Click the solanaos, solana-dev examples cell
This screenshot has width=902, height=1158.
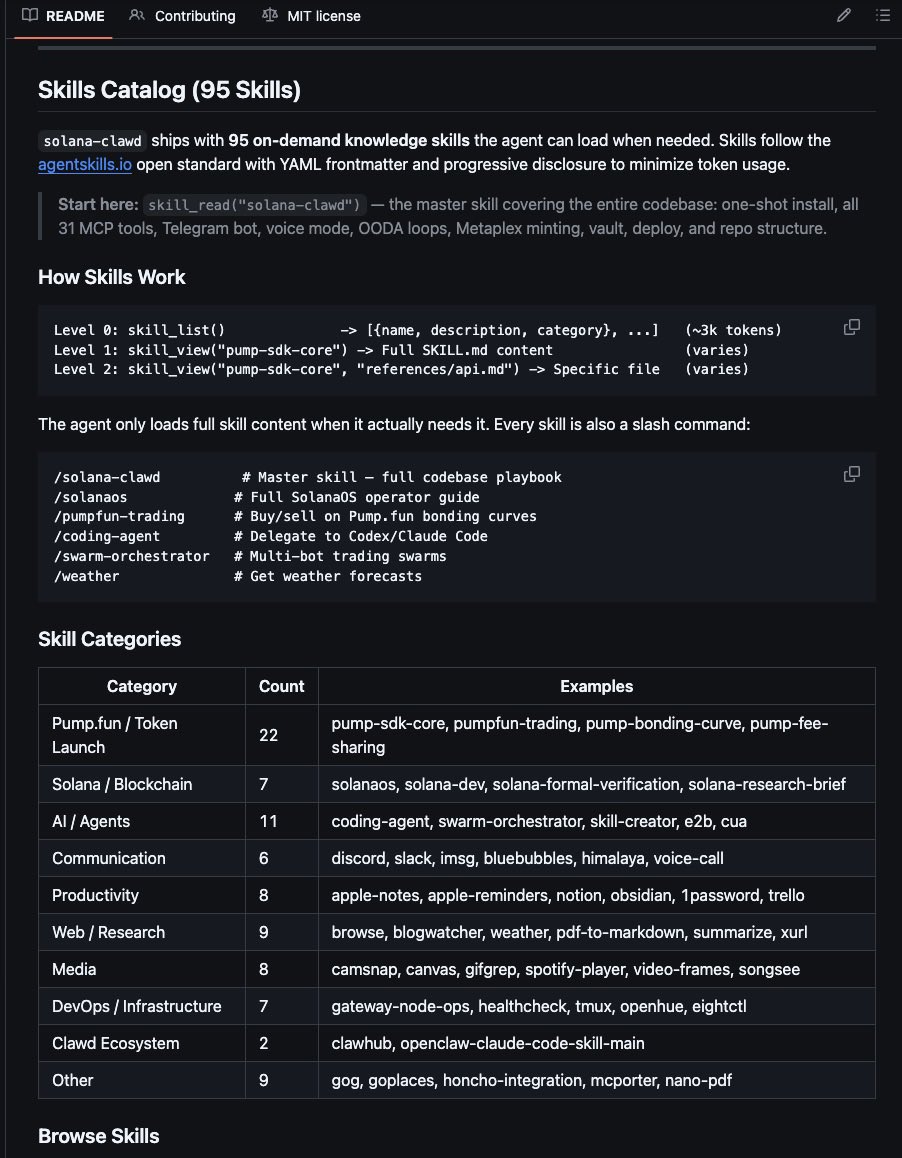[x=597, y=784]
